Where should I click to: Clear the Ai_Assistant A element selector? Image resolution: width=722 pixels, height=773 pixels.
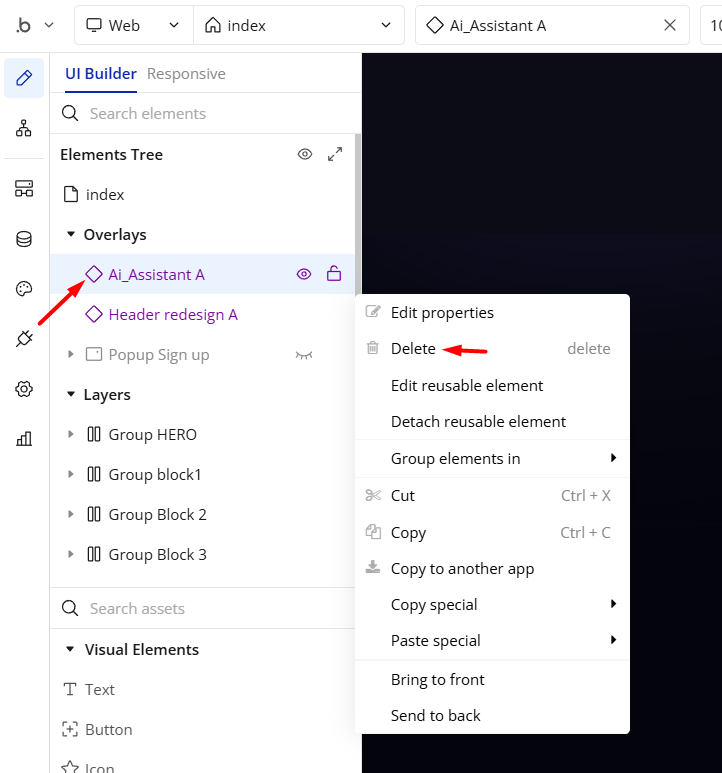pyautogui.click(x=670, y=25)
